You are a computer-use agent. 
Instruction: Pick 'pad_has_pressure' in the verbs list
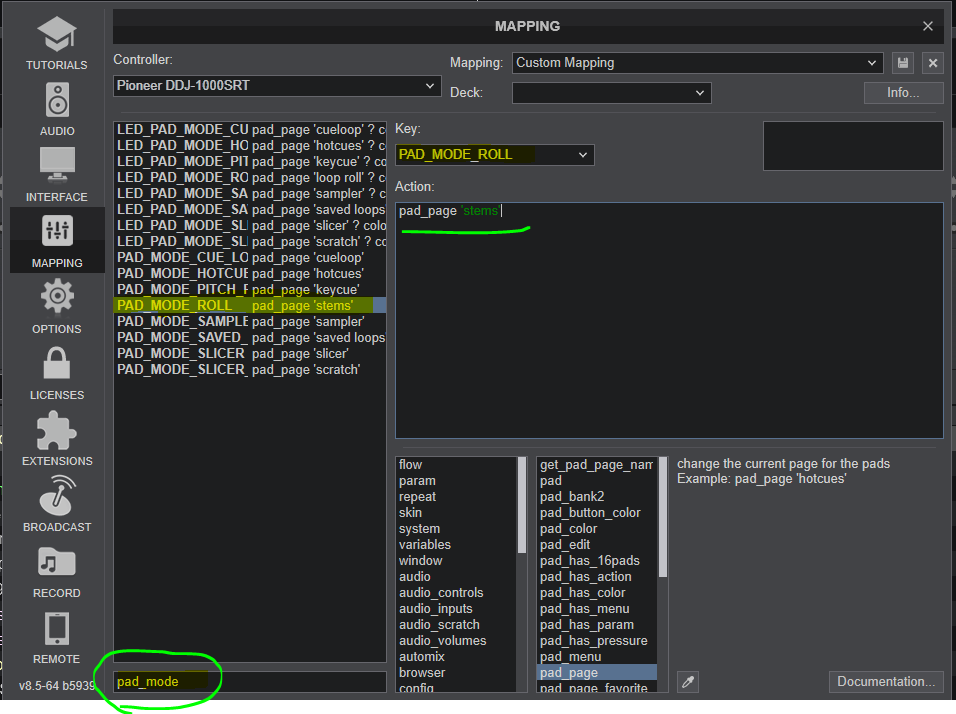597,641
